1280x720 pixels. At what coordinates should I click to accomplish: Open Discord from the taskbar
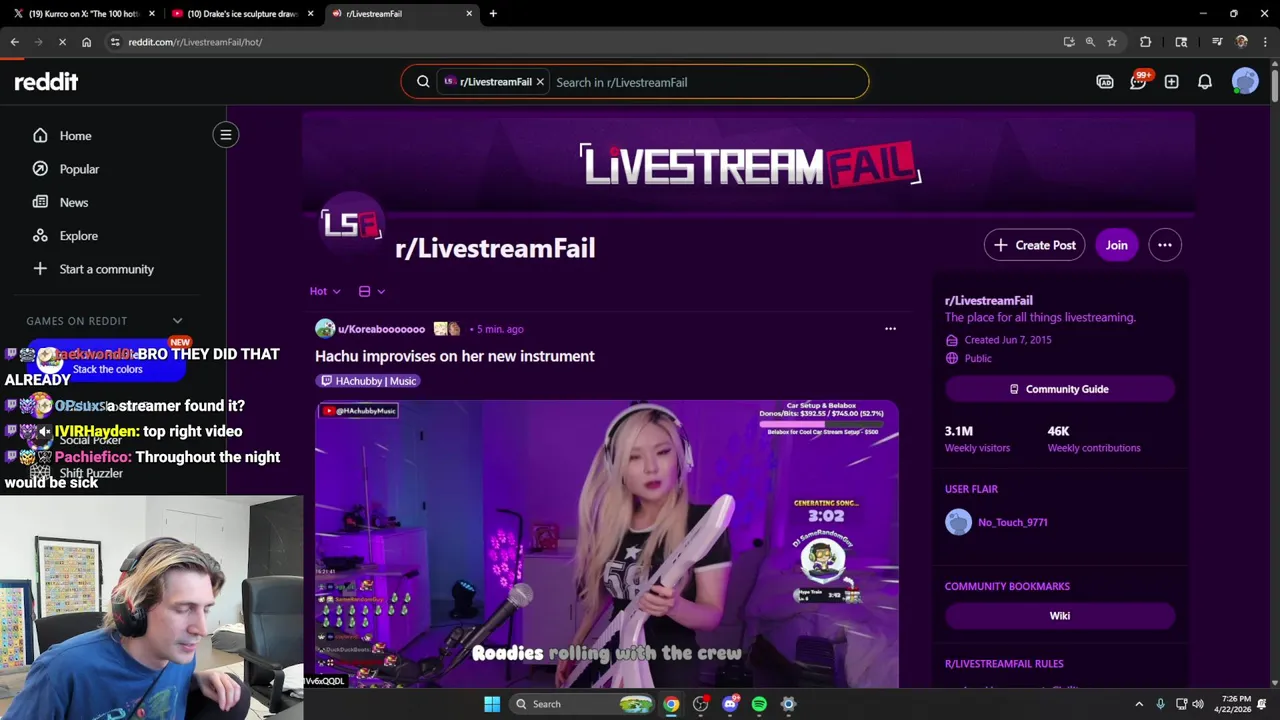pyautogui.click(x=730, y=704)
